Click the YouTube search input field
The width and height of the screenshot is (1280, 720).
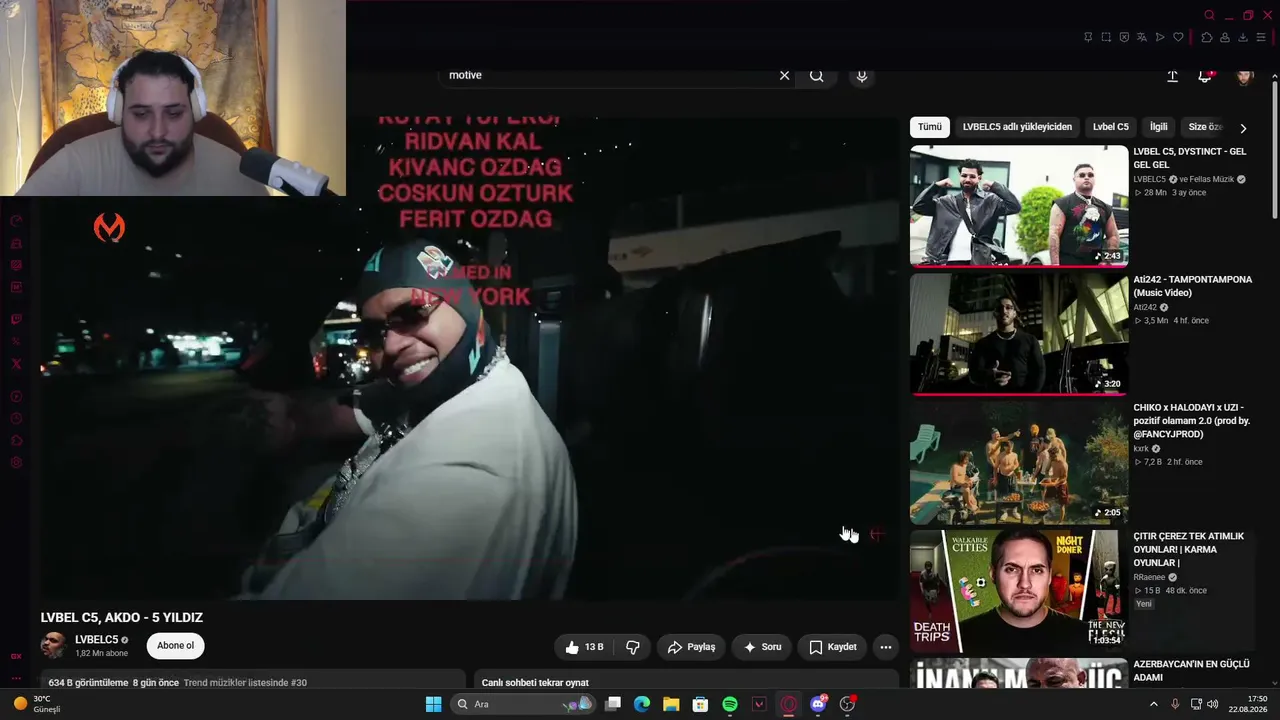coord(610,76)
